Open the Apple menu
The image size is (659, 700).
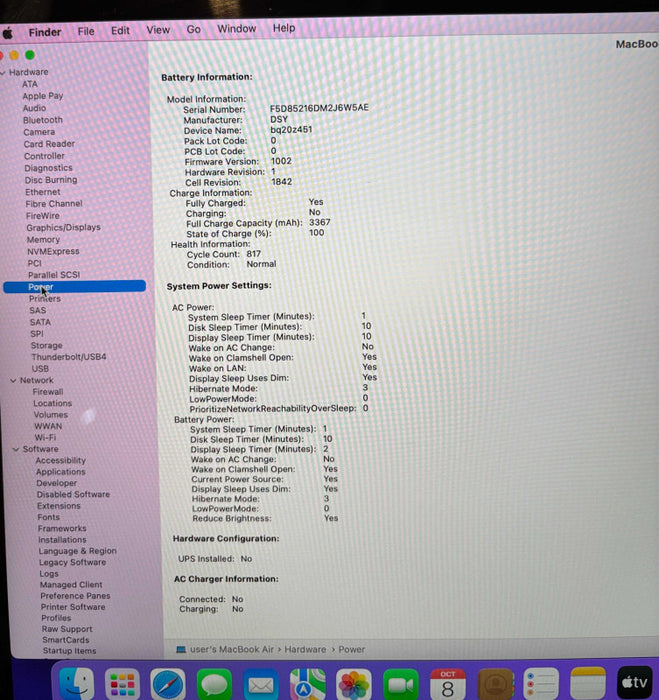(8, 33)
